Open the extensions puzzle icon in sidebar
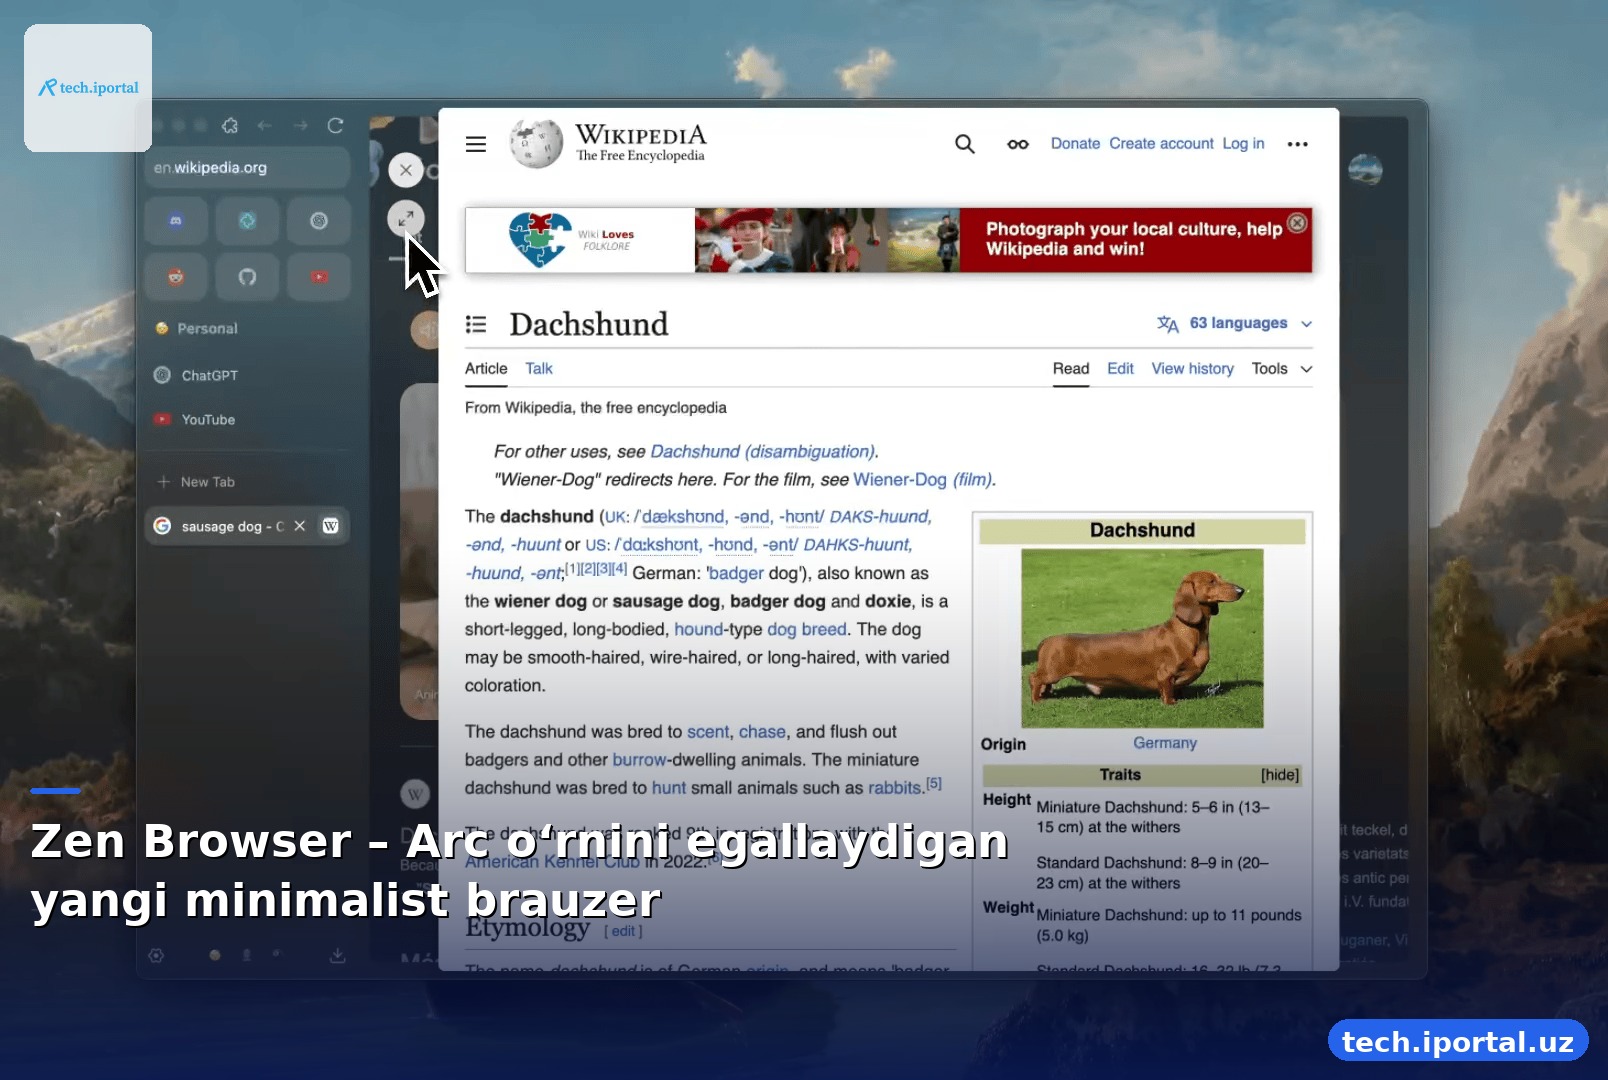Image resolution: width=1608 pixels, height=1080 pixels. coord(230,125)
